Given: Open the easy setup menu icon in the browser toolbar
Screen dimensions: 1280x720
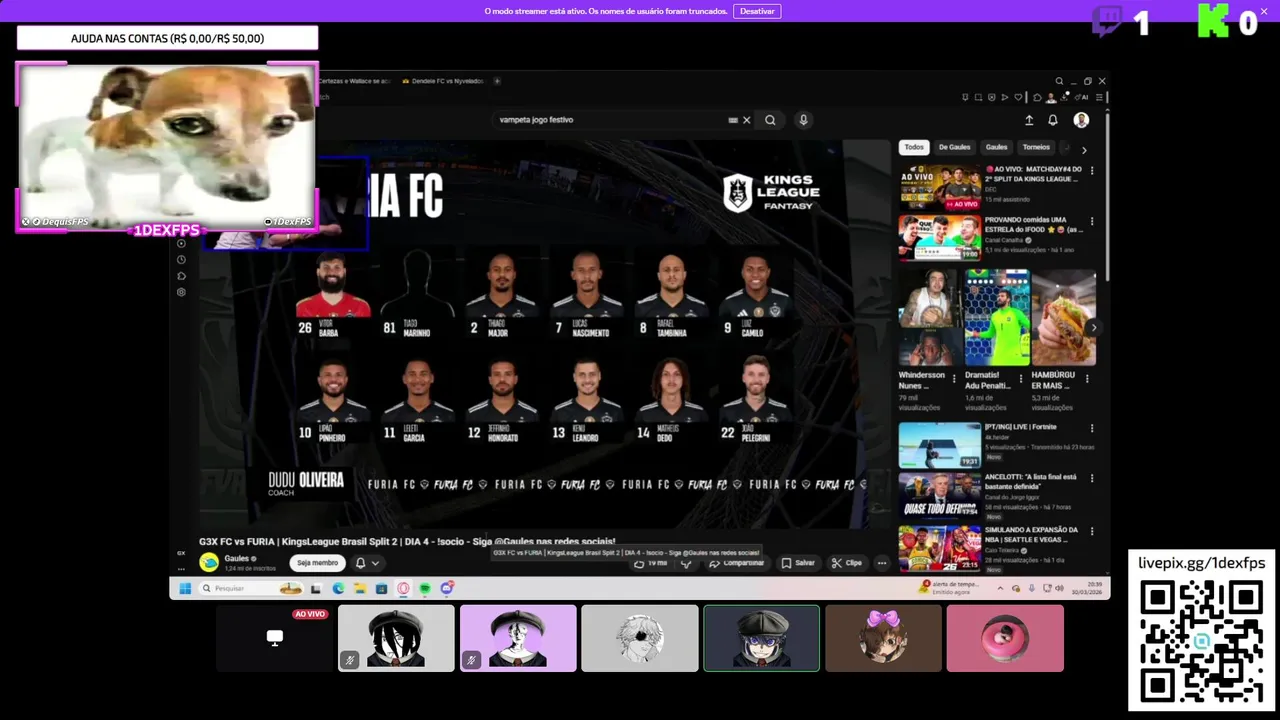Looking at the screenshot, I should 1100,97.
